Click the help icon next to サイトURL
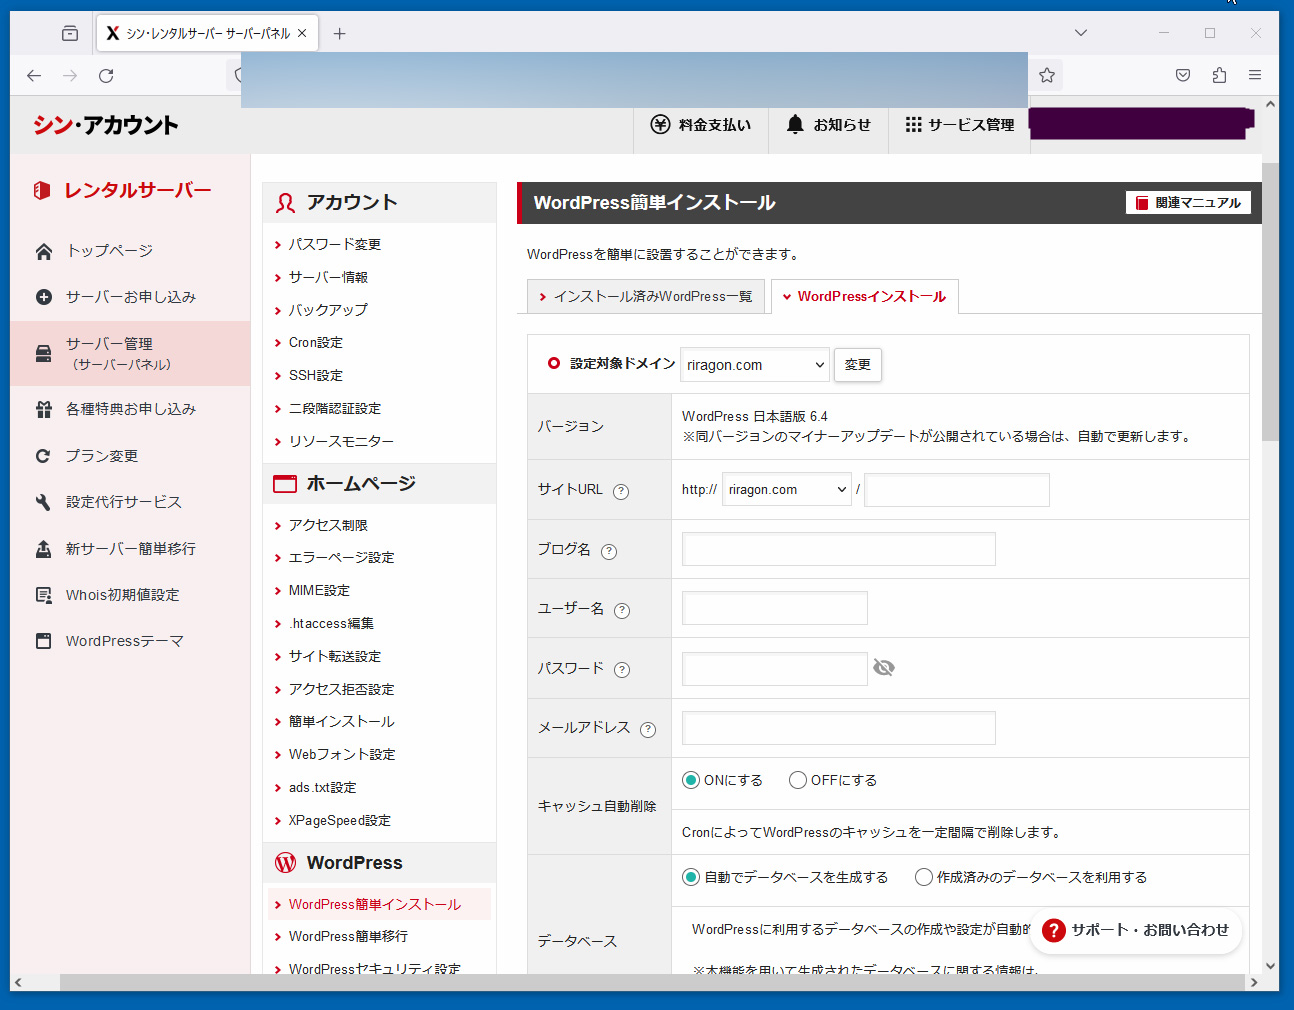This screenshot has width=1294, height=1010. tap(621, 491)
